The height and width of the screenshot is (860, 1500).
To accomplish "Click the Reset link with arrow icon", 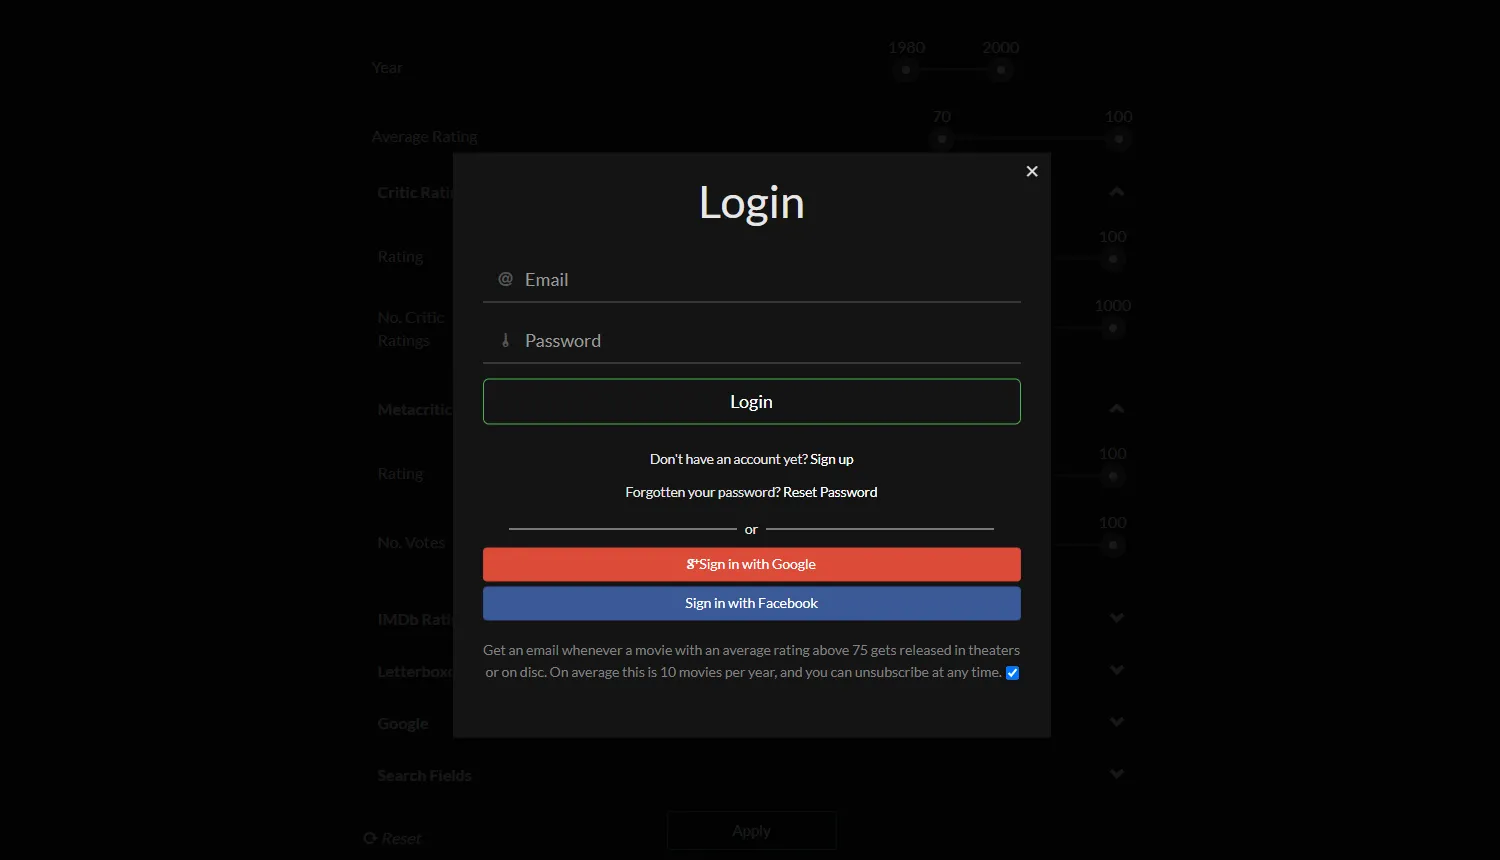I will (x=392, y=839).
